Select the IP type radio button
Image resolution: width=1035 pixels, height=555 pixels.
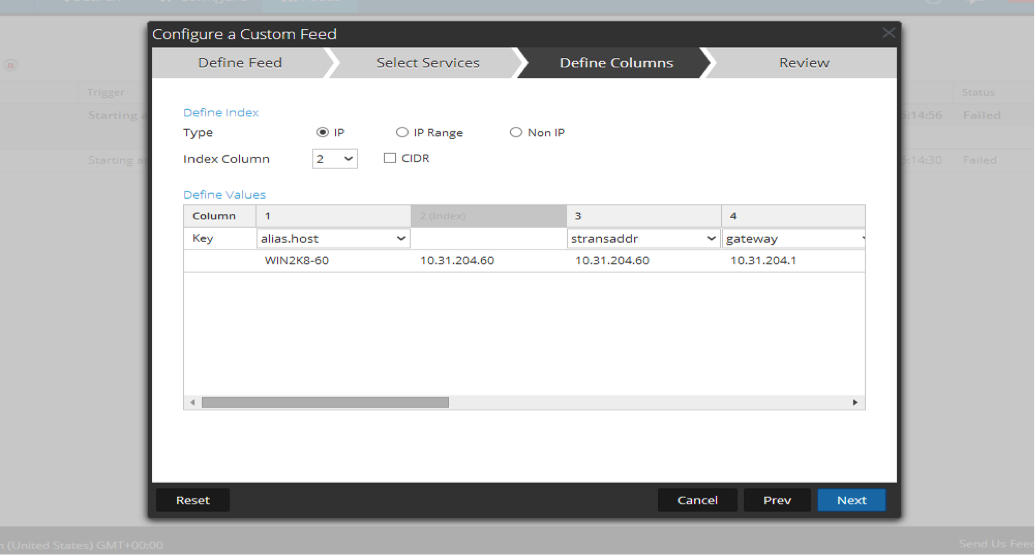[x=322, y=132]
